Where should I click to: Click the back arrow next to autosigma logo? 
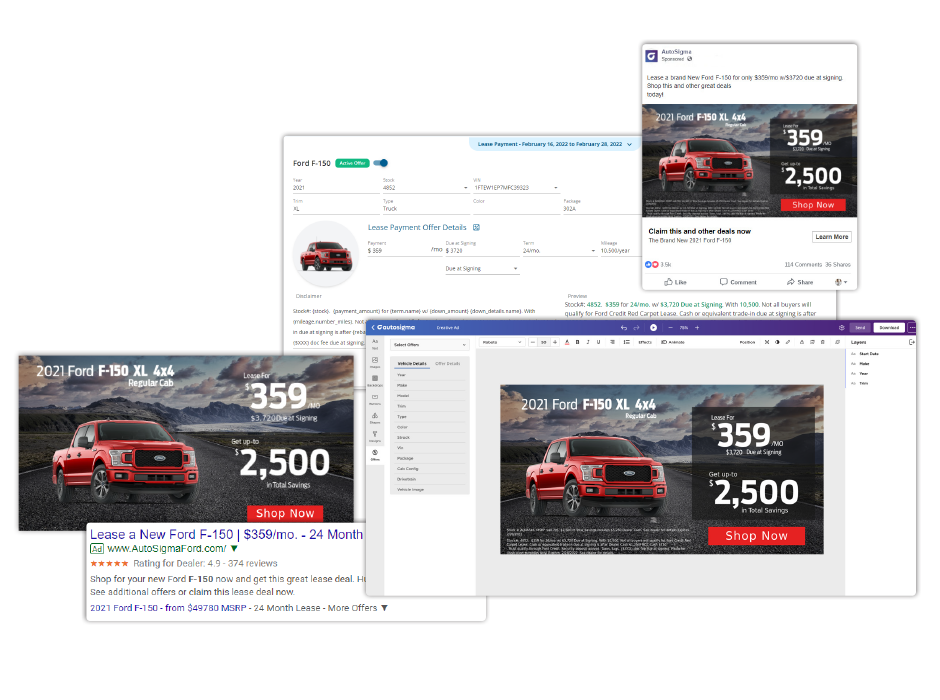pos(373,328)
